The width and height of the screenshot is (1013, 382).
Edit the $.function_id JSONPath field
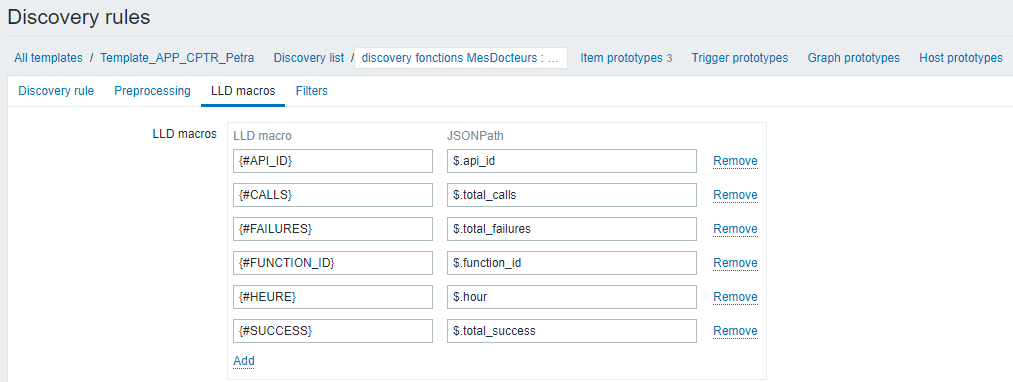coord(572,262)
